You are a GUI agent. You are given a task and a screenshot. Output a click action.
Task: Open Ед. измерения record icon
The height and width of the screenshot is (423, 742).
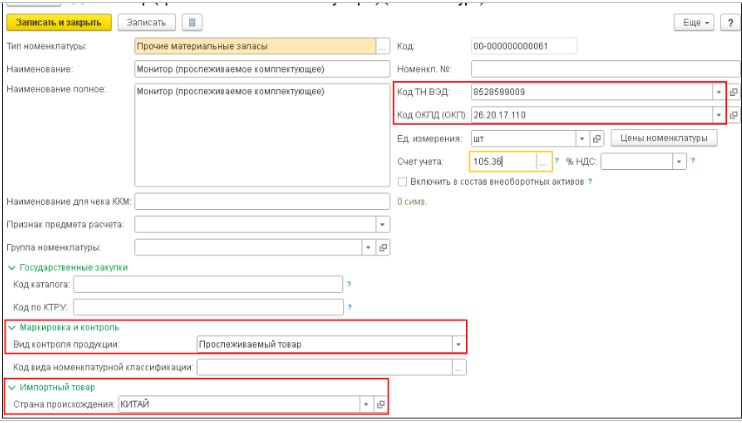point(598,138)
